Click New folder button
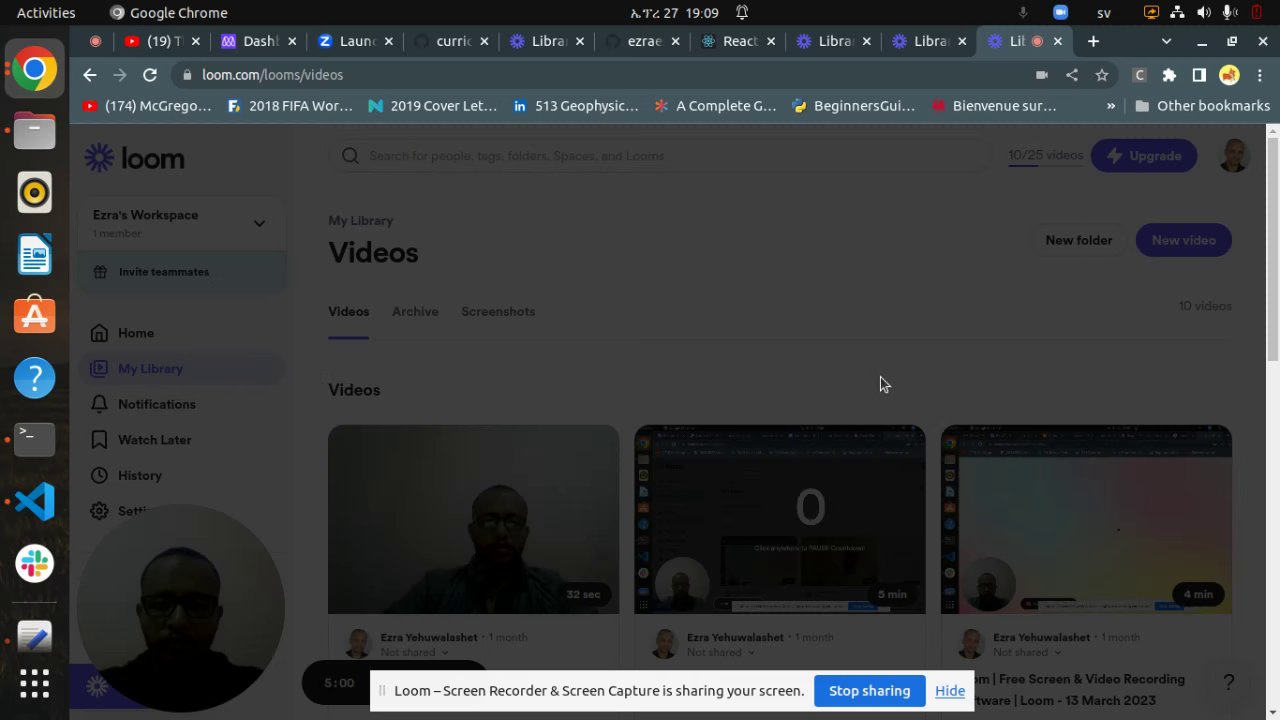Screen dimensions: 1280x720 1078,240
